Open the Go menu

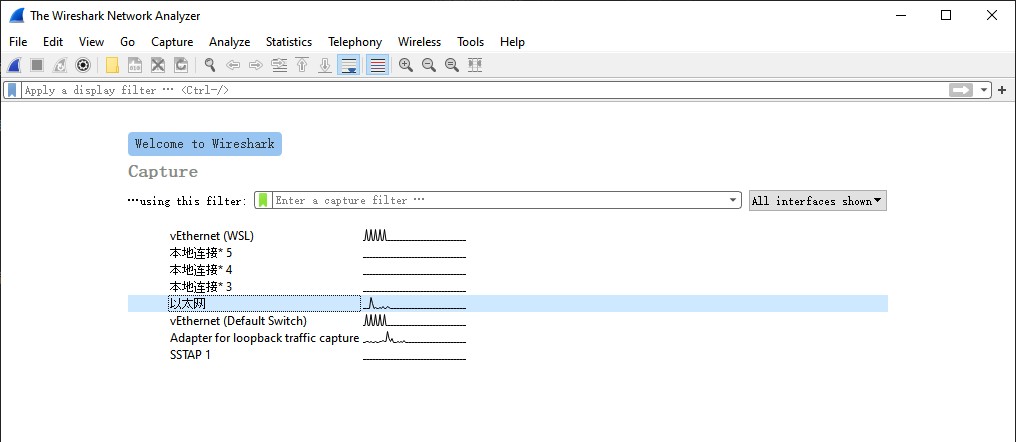(x=128, y=41)
